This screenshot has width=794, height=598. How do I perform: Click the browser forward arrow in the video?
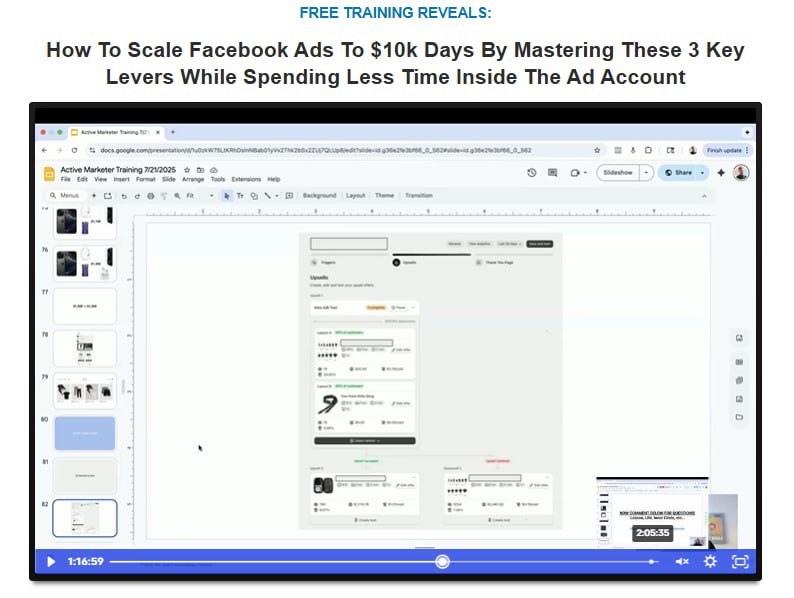coord(59,150)
